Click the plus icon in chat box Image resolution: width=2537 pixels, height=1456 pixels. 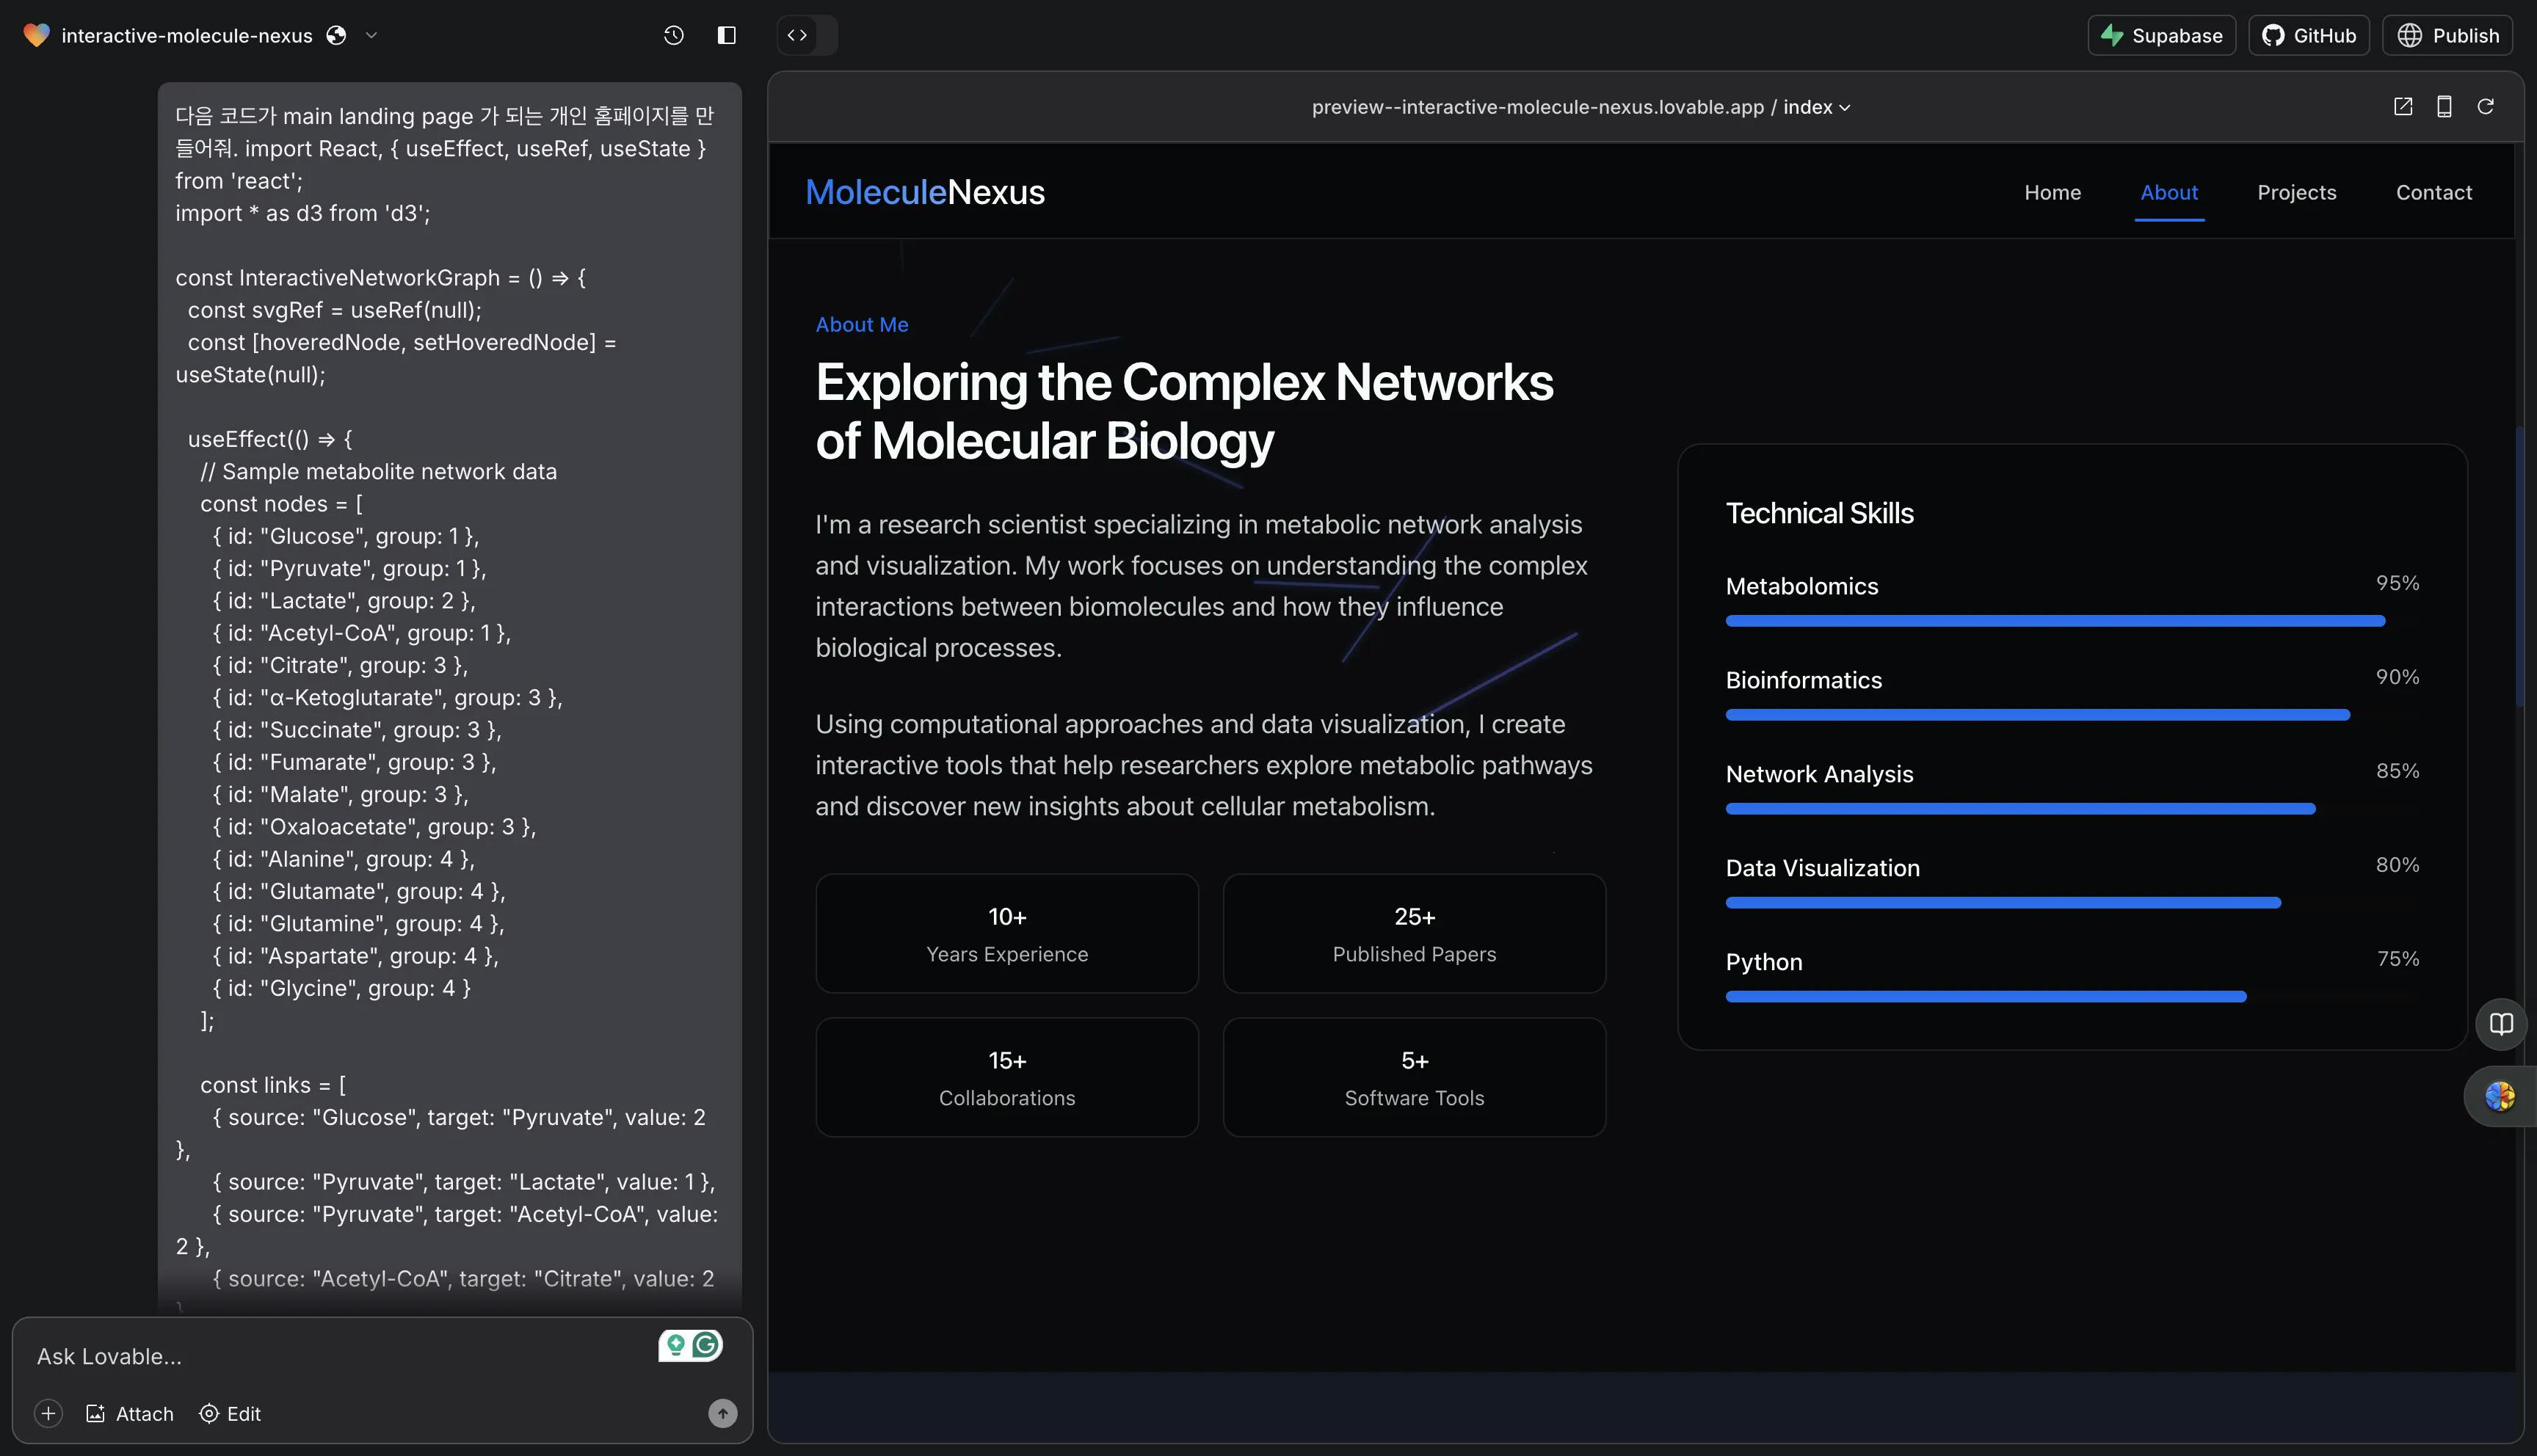click(x=48, y=1413)
